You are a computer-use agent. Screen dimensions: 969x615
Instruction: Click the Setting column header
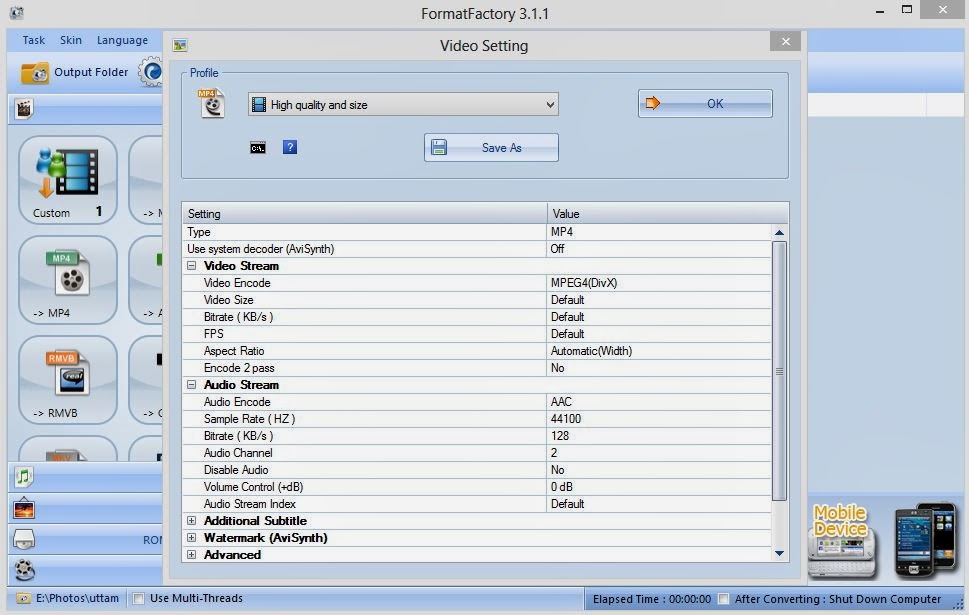(365, 214)
